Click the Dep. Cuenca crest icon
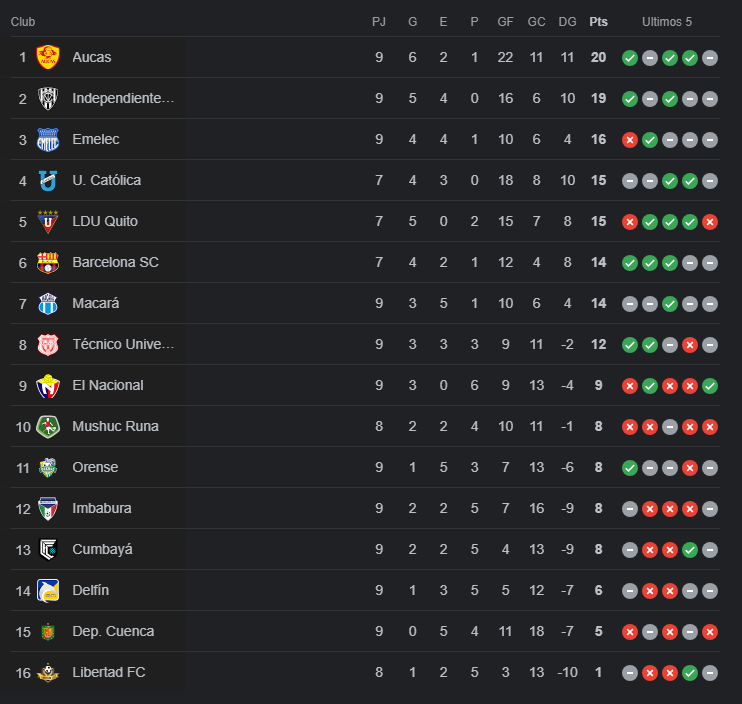Screen dimensions: 742x704 click(x=48, y=631)
